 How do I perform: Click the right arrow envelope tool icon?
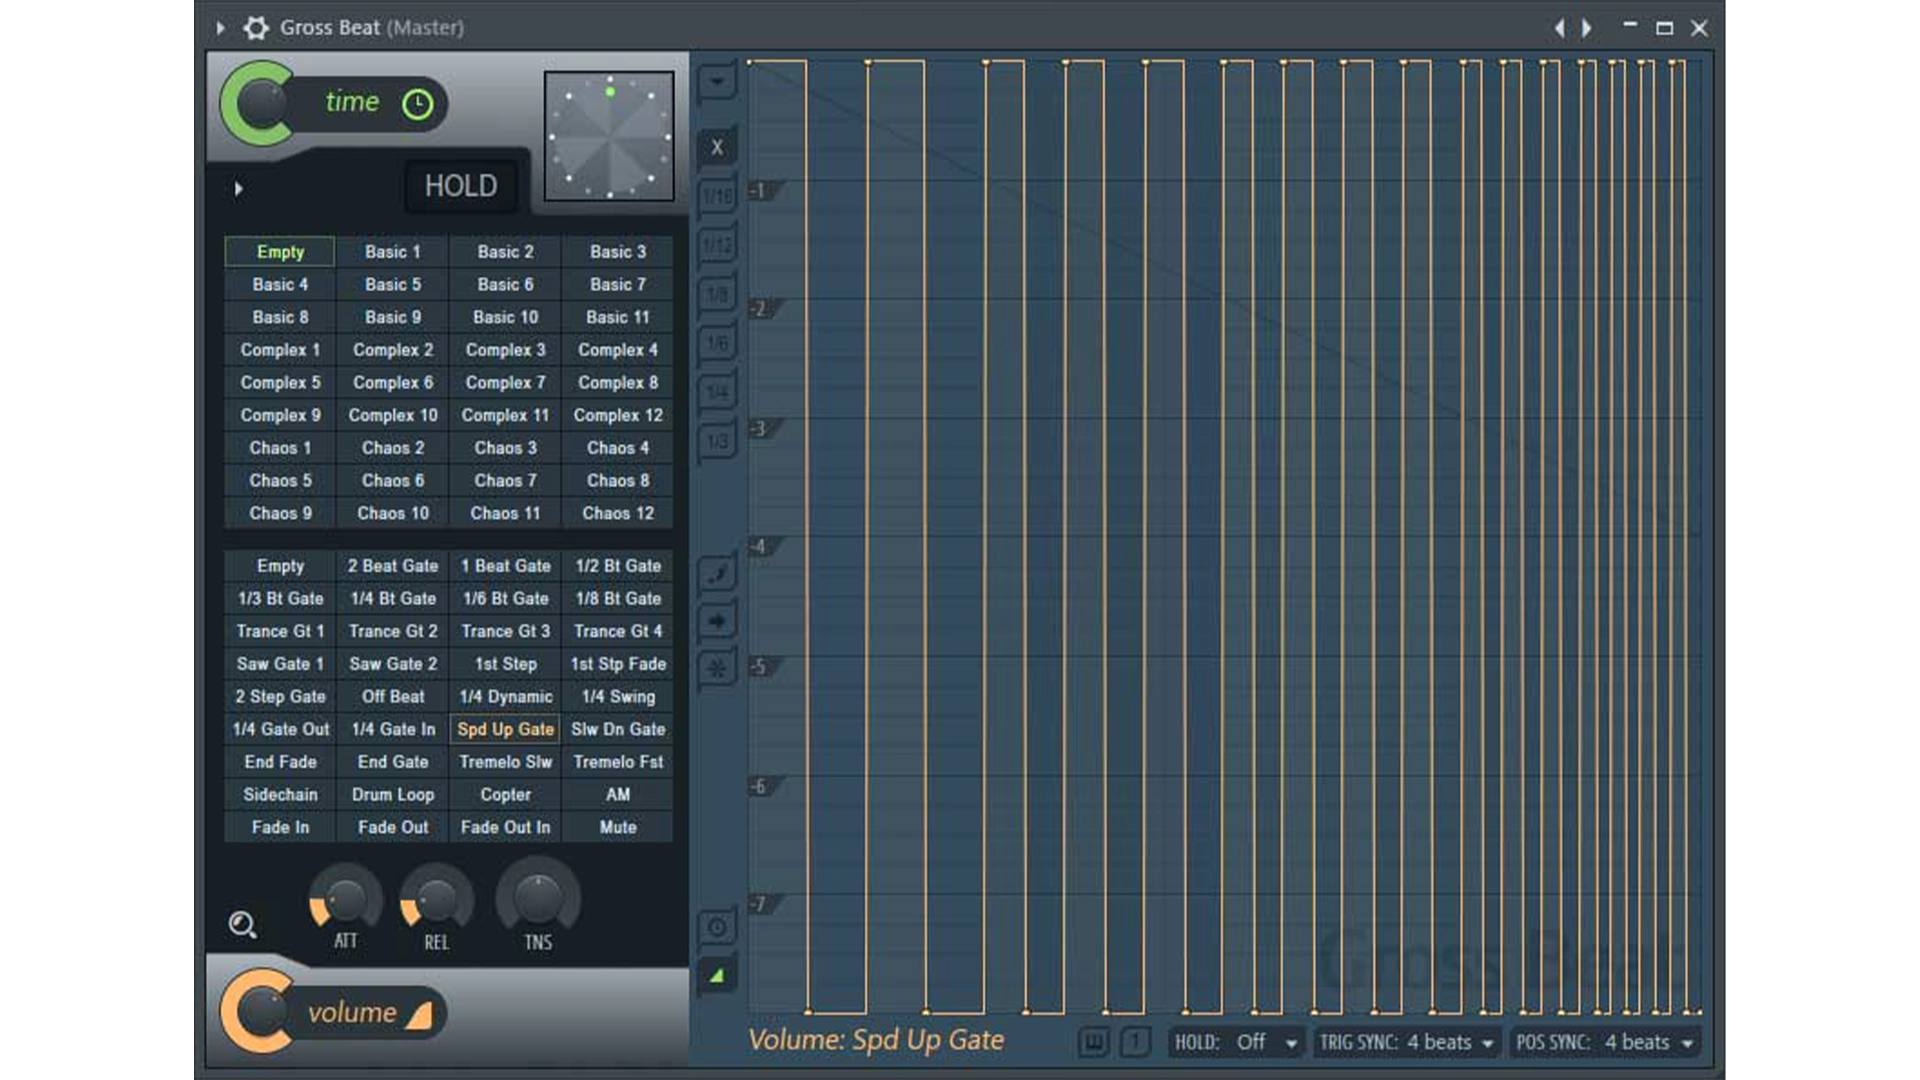point(717,621)
